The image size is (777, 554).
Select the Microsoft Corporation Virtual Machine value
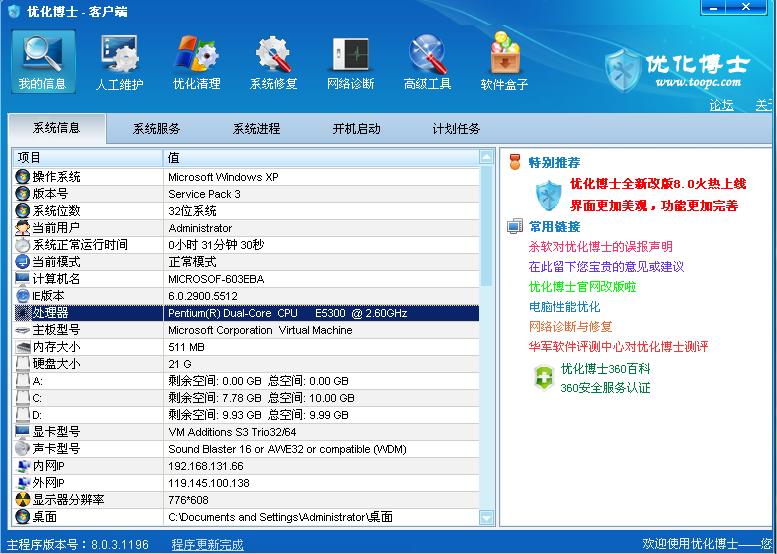click(x=260, y=330)
